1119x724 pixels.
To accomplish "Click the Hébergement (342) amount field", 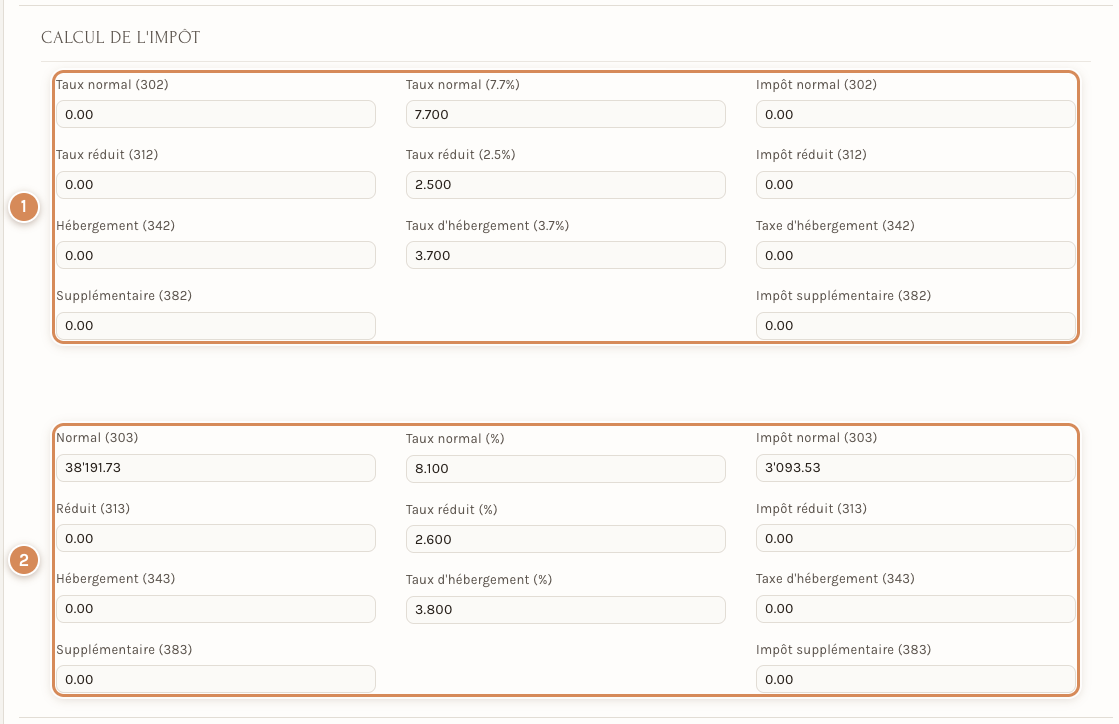I will pyautogui.click(x=216, y=255).
